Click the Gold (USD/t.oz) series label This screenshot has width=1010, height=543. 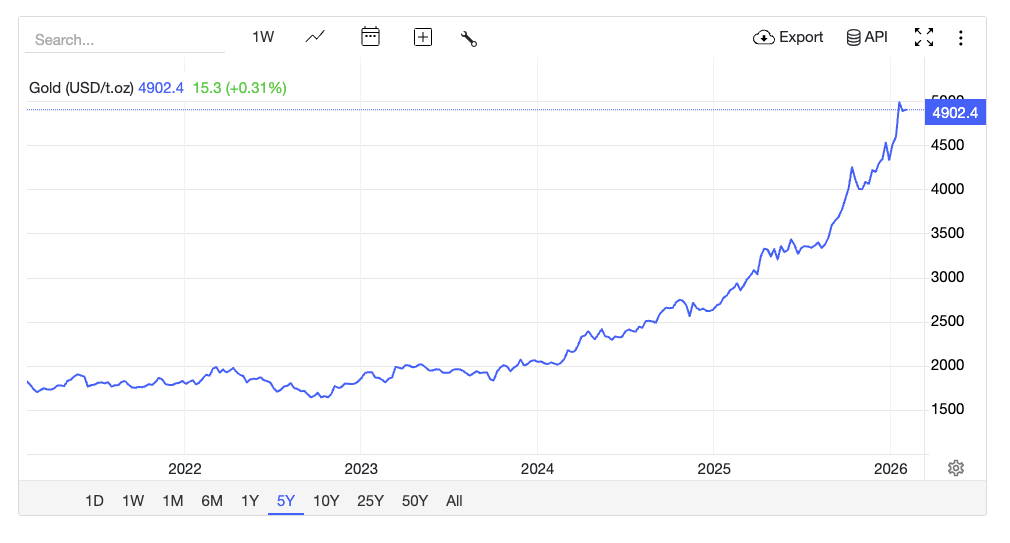81,88
